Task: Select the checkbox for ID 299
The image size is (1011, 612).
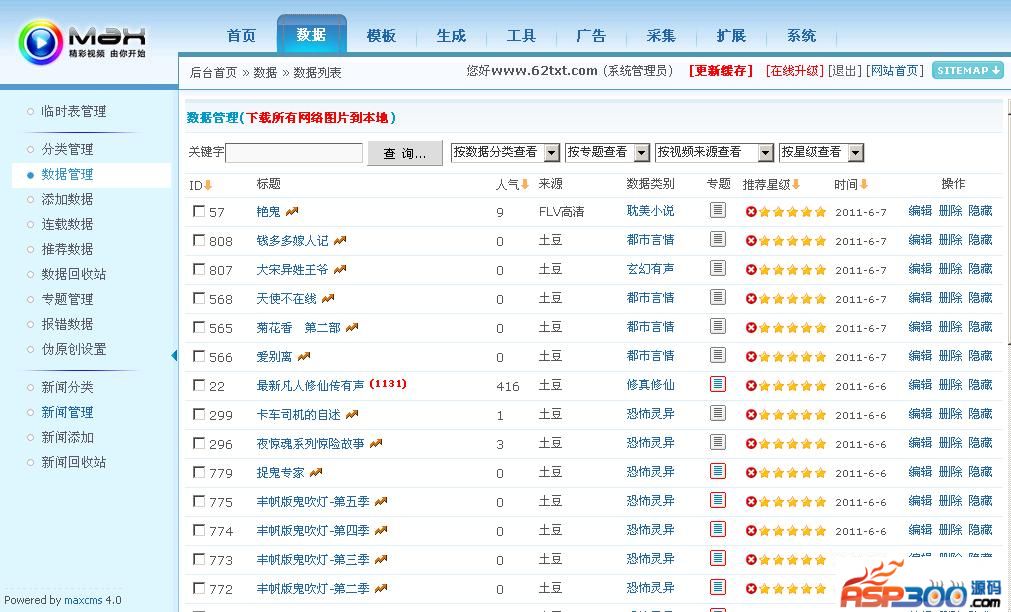Action: (199, 414)
